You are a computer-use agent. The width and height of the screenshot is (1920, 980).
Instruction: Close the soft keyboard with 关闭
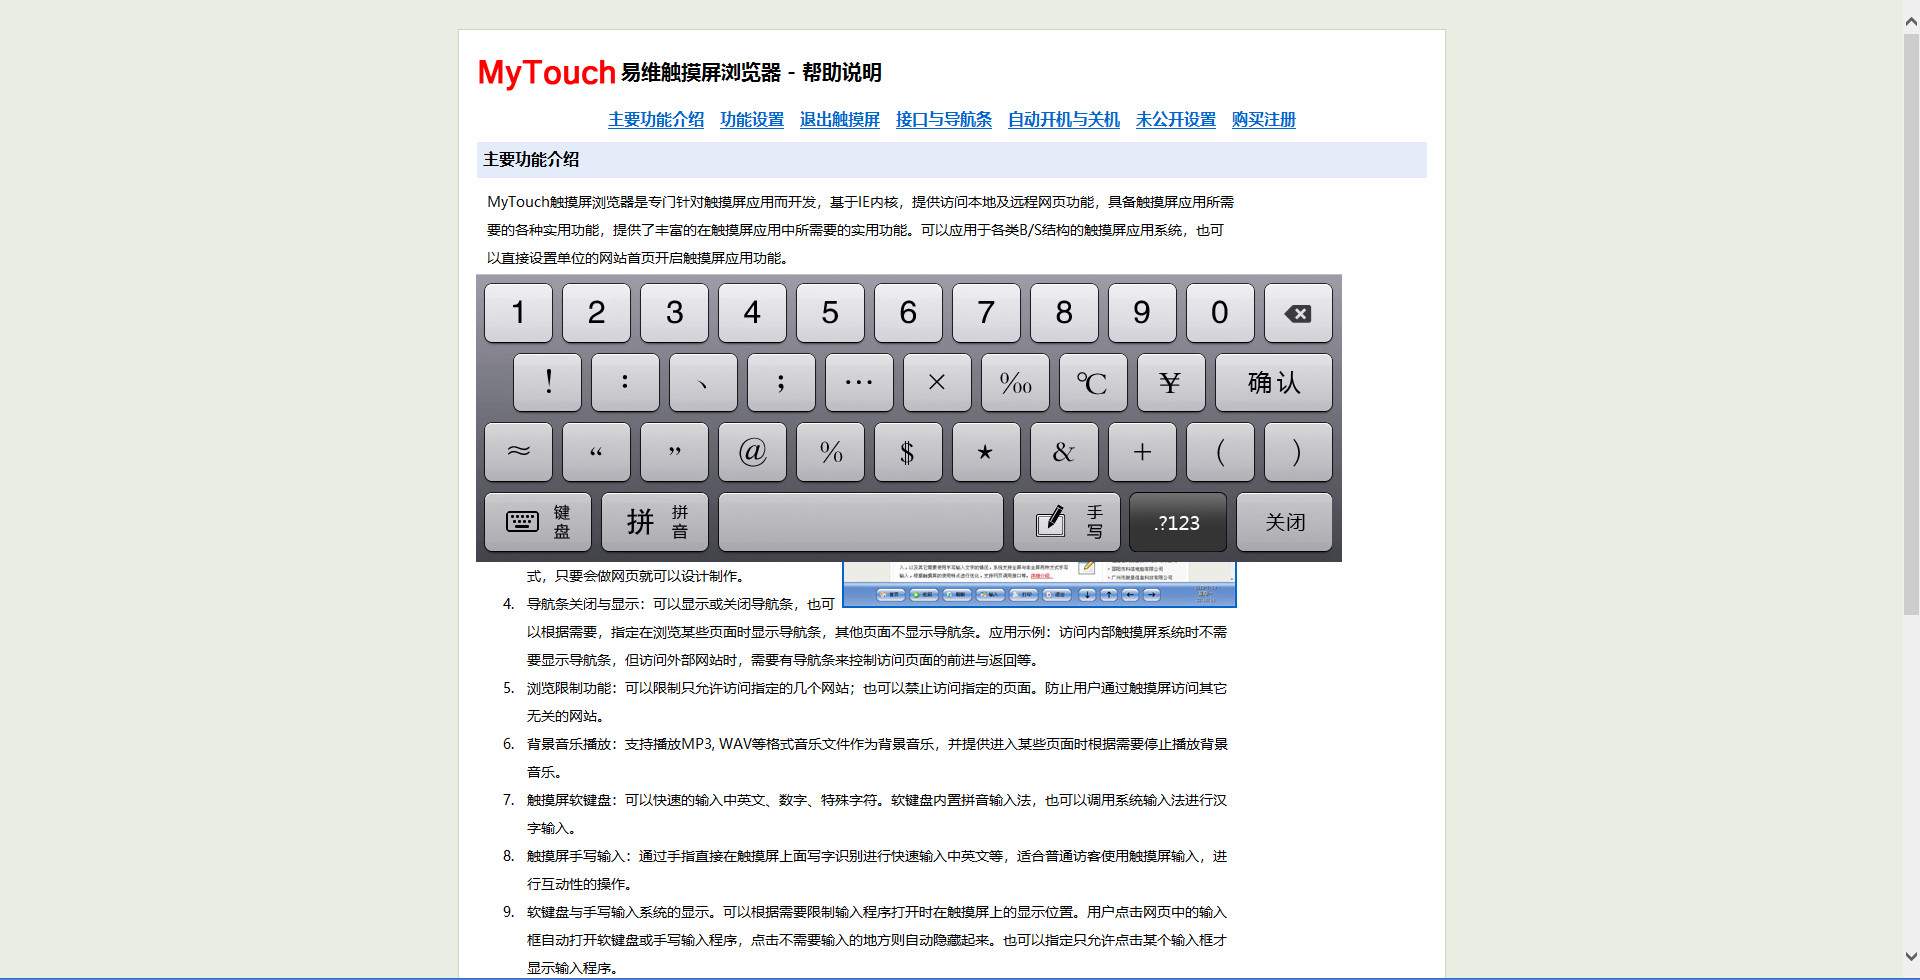1285,522
